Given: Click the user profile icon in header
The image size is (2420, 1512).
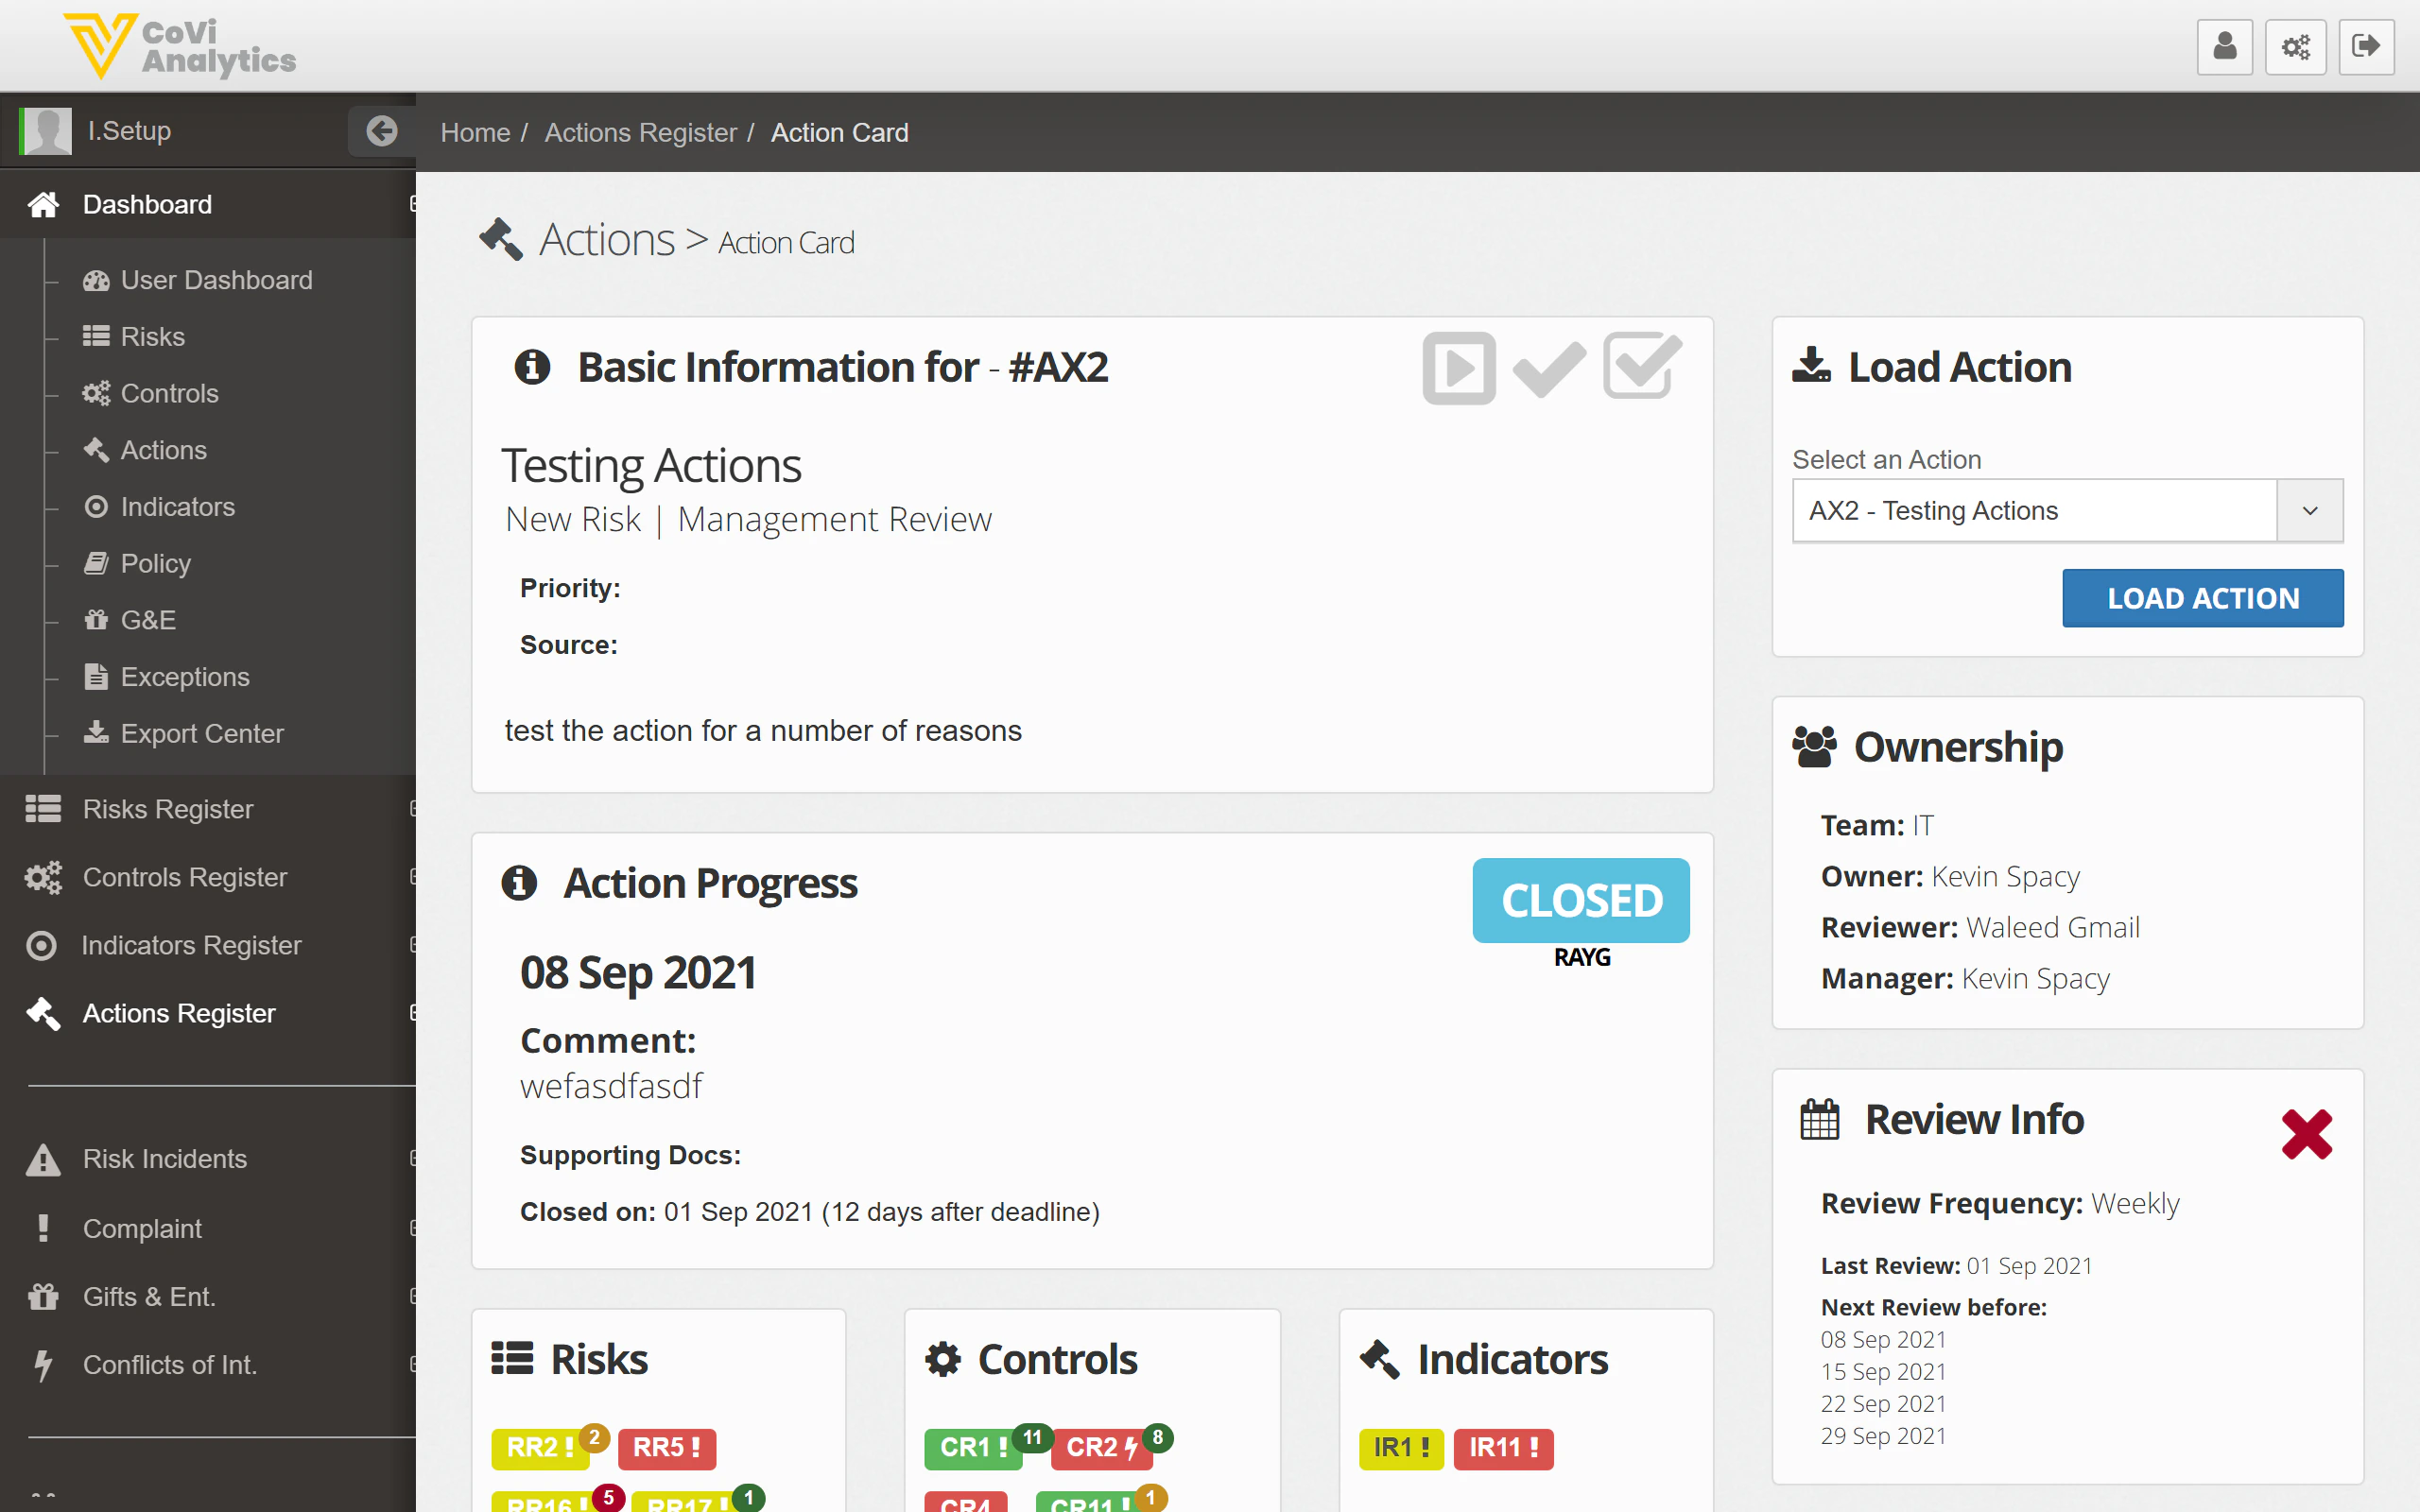Looking at the screenshot, I should [2224, 47].
